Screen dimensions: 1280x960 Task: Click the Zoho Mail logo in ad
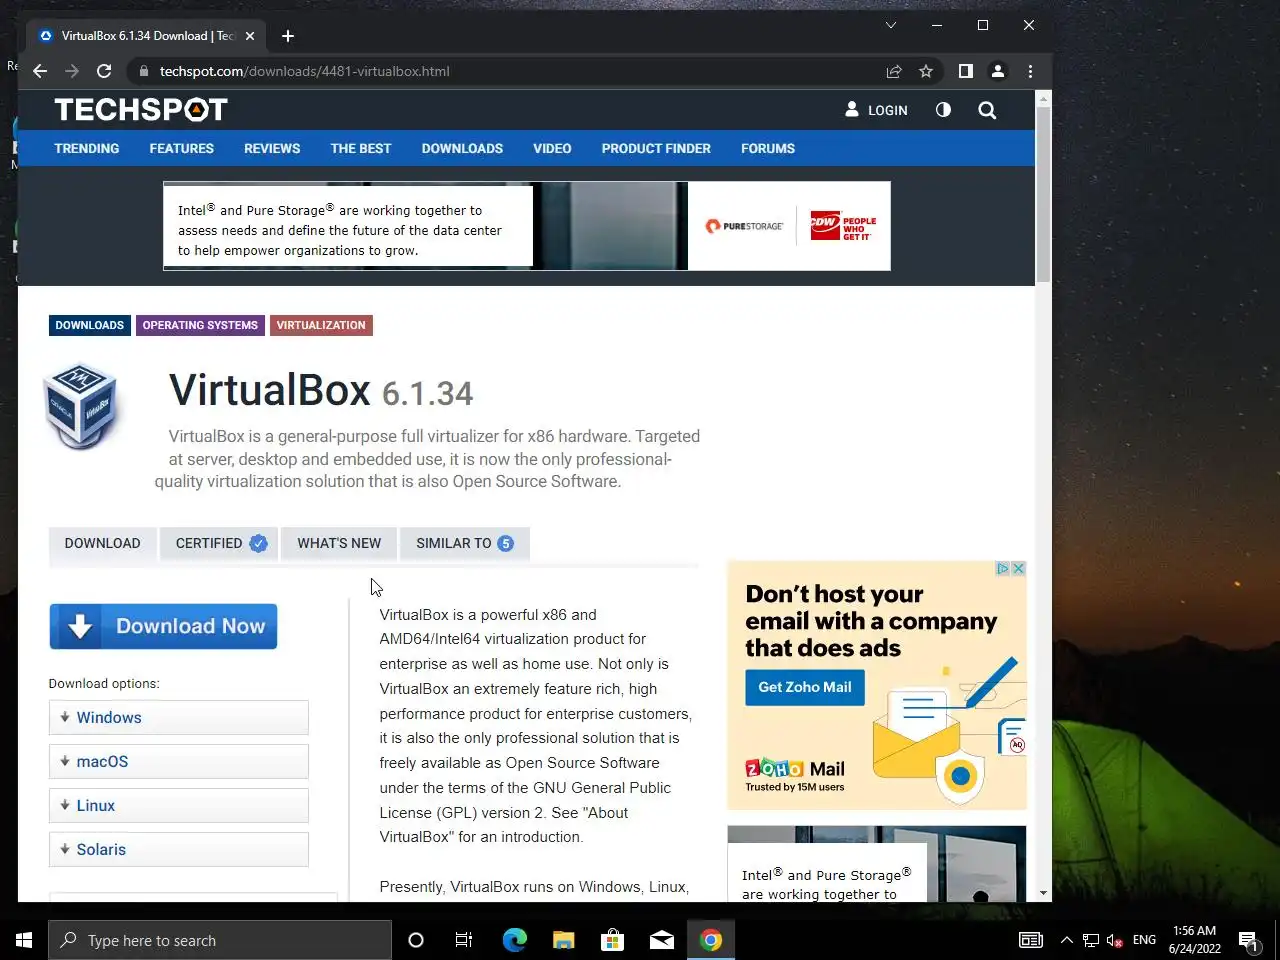[795, 768]
